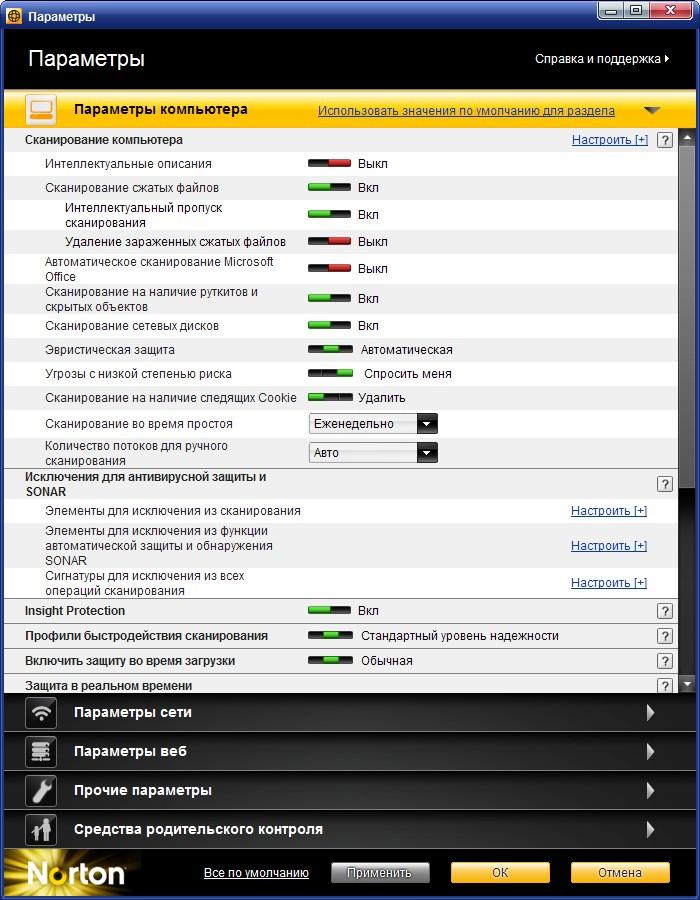Image resolution: width=700 pixels, height=900 pixels.
Task: Select Параметры веб section header
Action: 350,751
